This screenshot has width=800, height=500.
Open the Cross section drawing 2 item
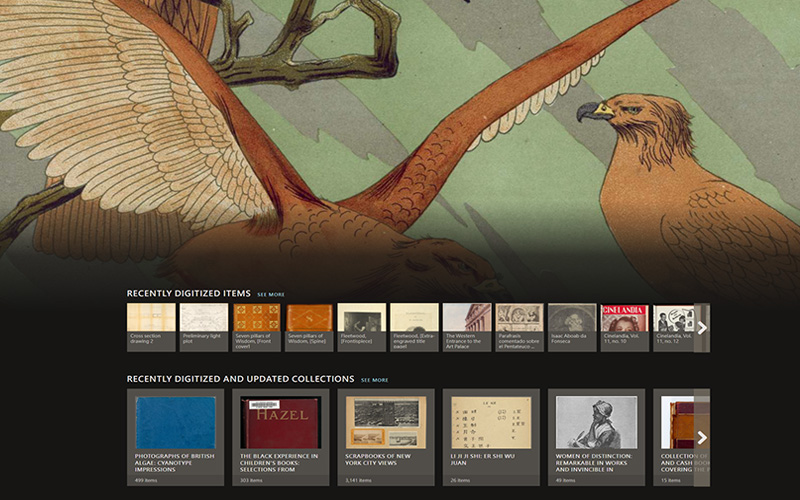151,326
